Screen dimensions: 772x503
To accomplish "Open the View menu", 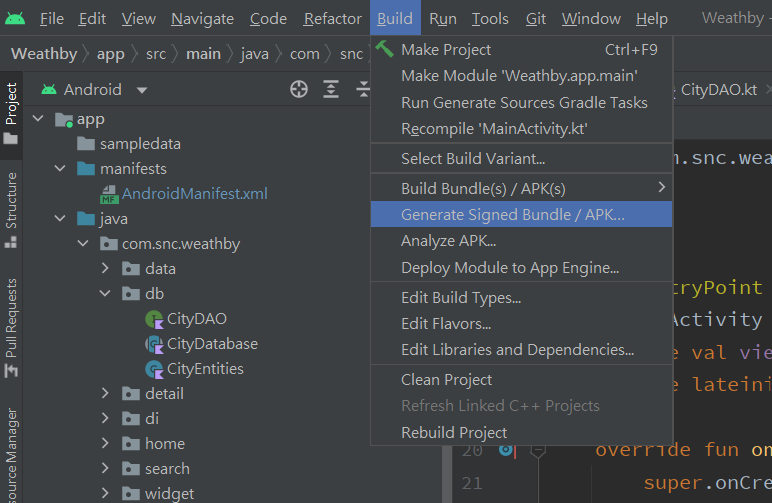I will click(x=139, y=19).
